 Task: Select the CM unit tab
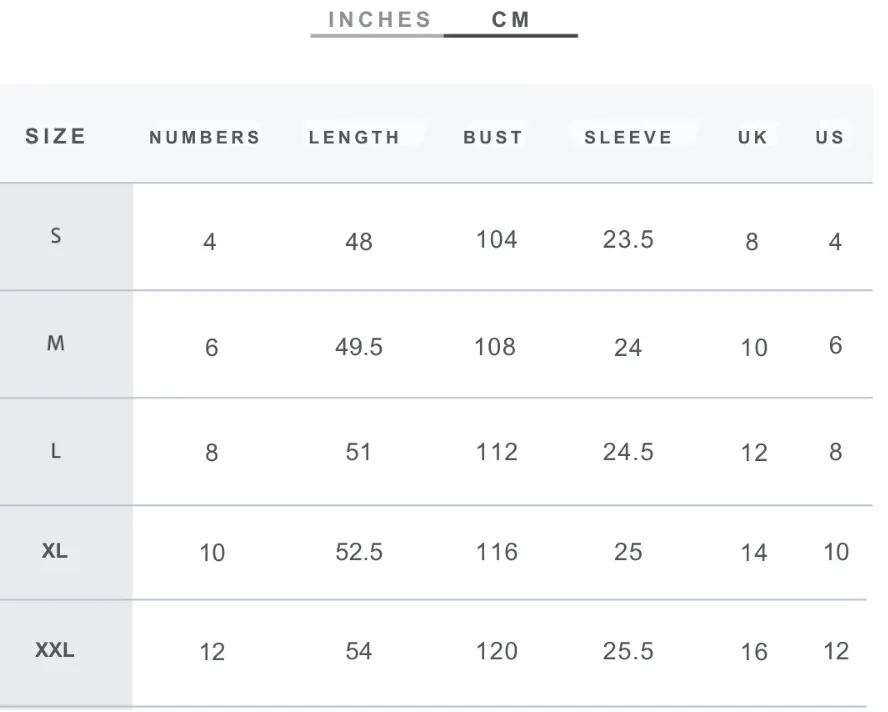511,20
